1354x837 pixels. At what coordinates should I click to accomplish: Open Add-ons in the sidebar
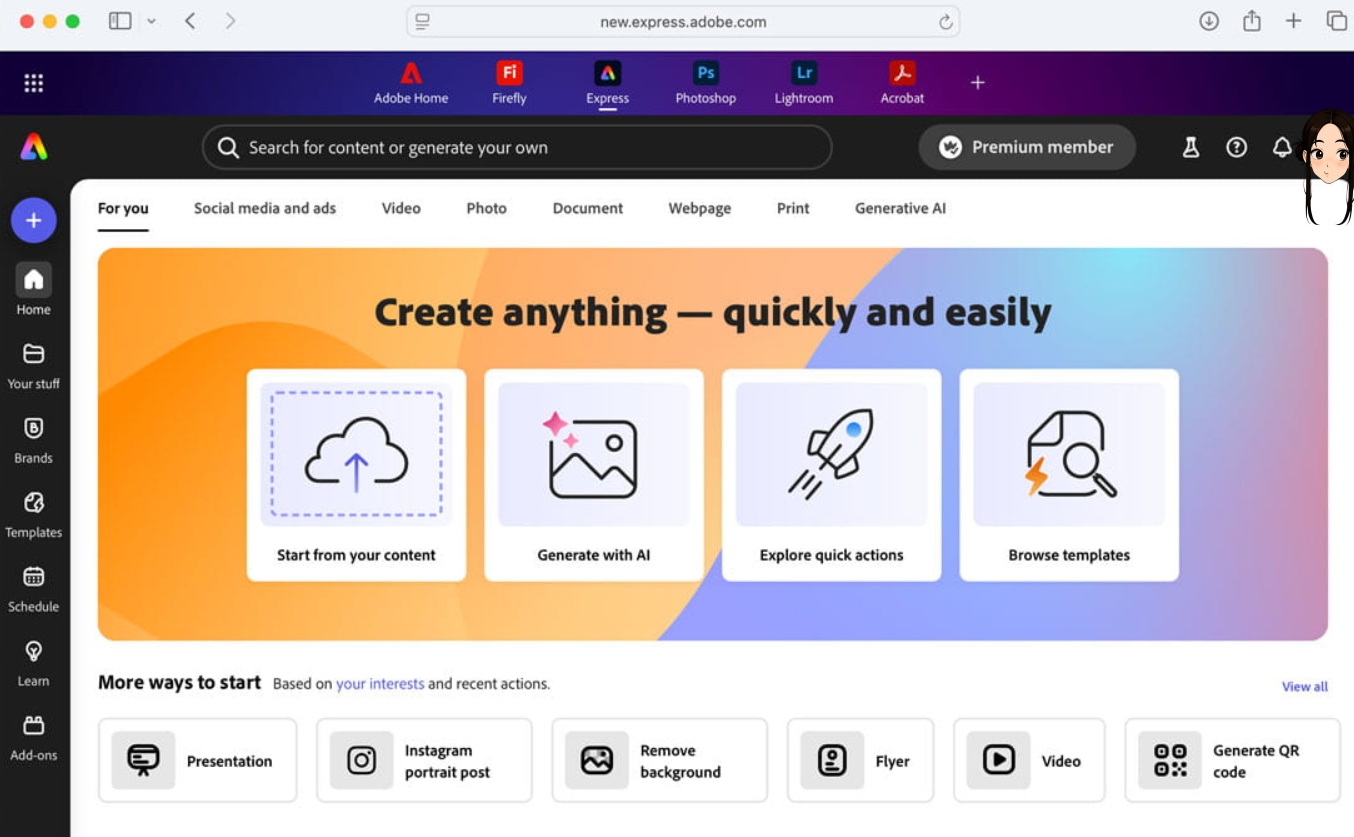pos(33,737)
